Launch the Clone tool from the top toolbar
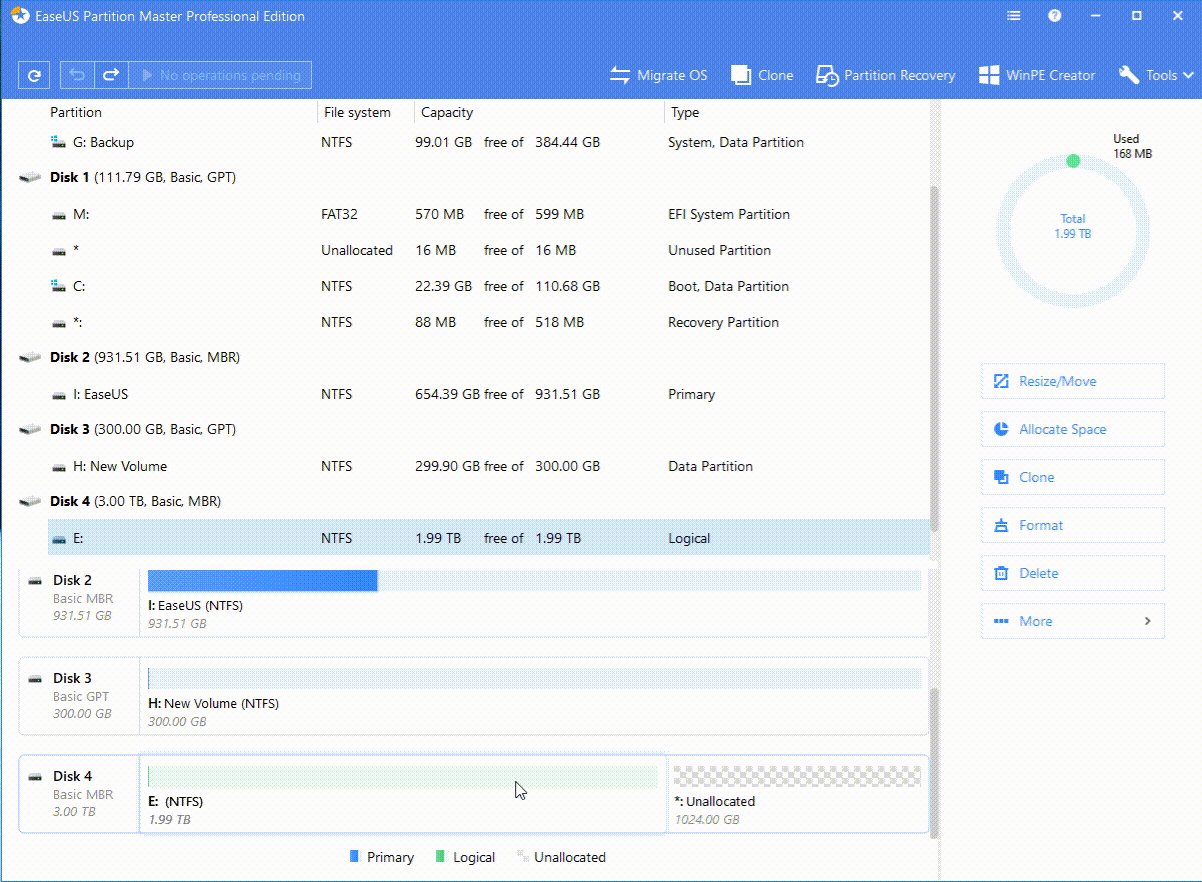The width and height of the screenshot is (1202, 882). click(x=762, y=75)
